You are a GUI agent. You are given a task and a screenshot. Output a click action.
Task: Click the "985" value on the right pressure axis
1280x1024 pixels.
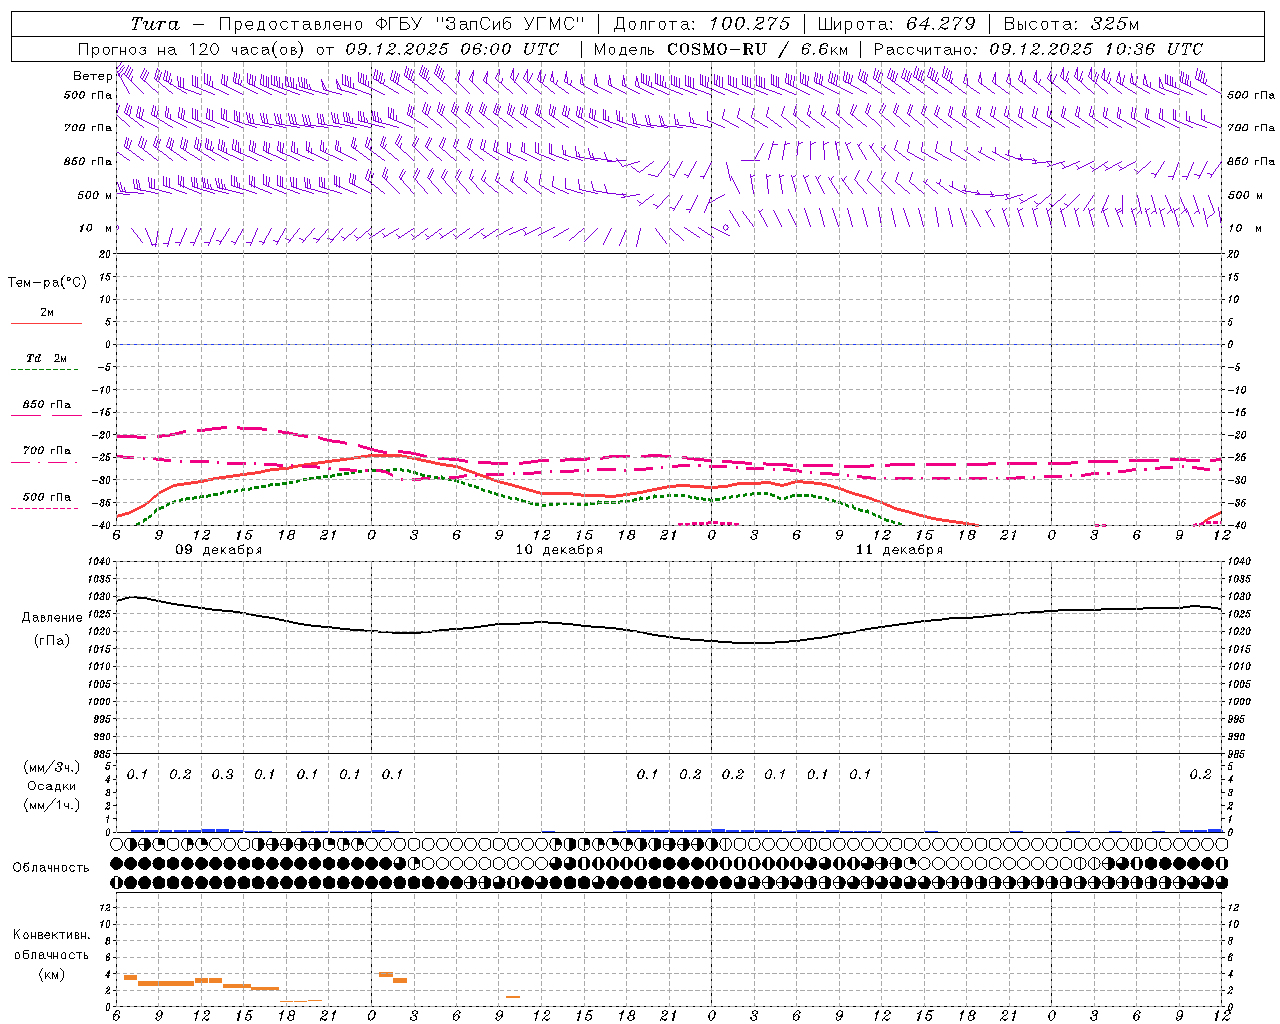click(x=1237, y=754)
